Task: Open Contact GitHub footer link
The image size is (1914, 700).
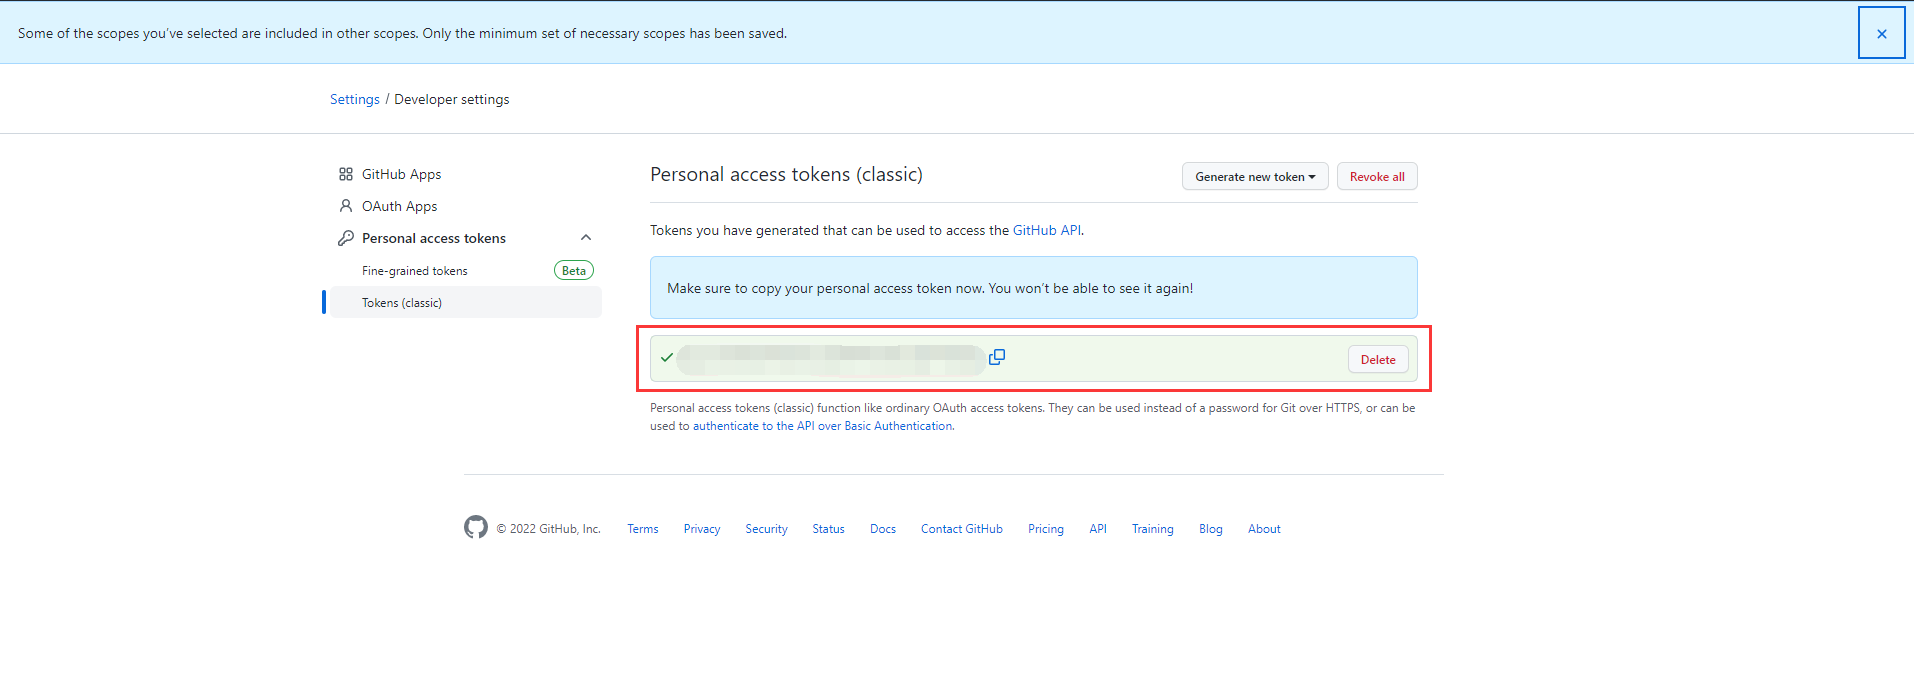Action: 962,529
